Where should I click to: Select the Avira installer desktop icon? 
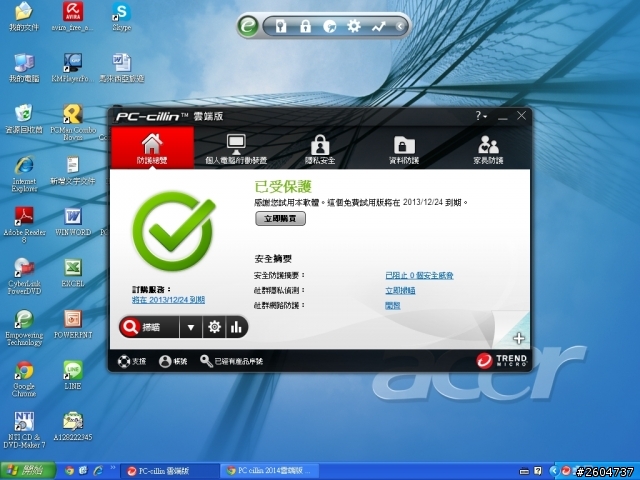point(73,17)
